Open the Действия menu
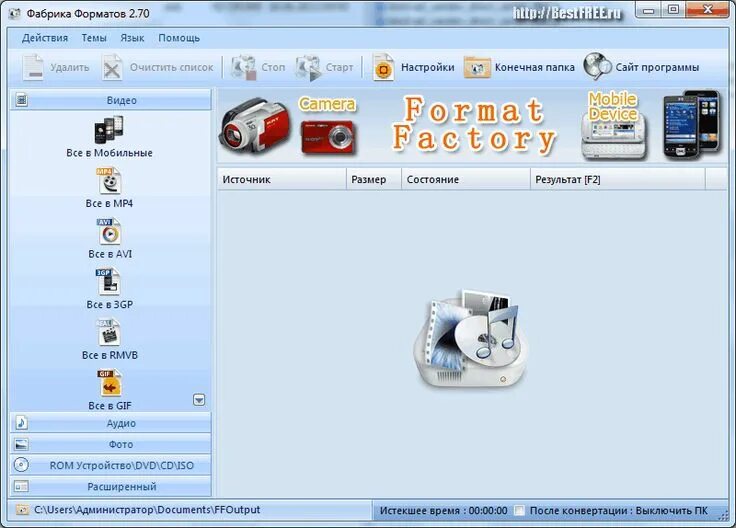Screen dimensions: 736x528 (45, 38)
